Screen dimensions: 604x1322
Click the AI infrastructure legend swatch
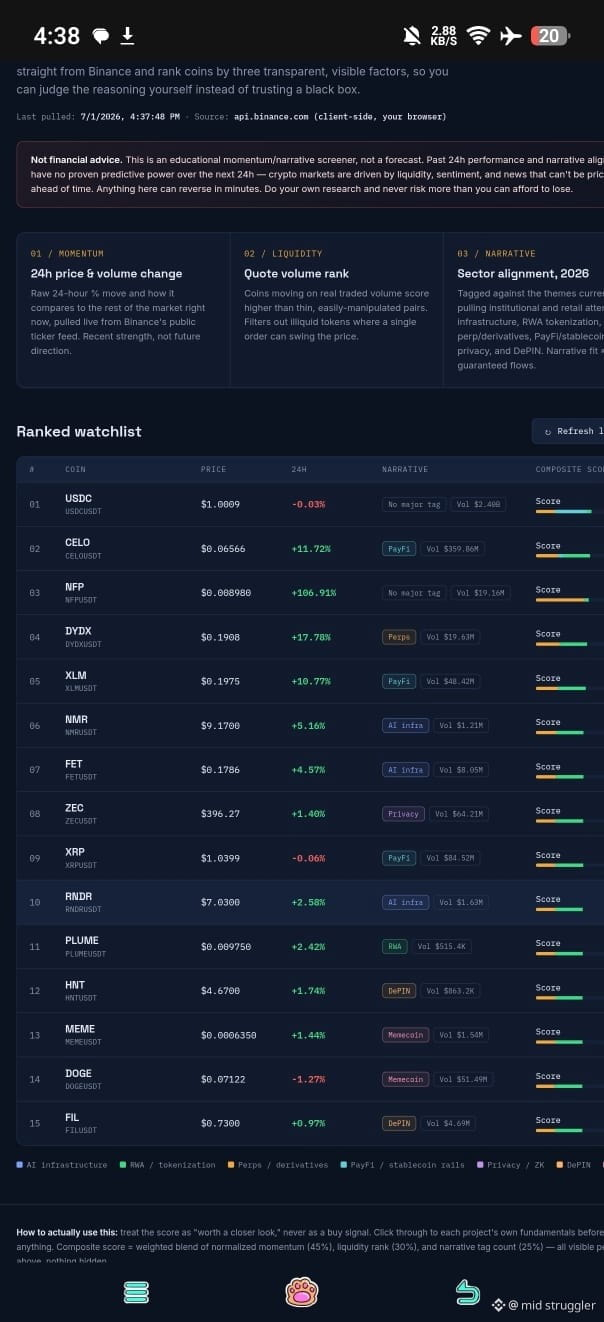[x=20, y=1165]
